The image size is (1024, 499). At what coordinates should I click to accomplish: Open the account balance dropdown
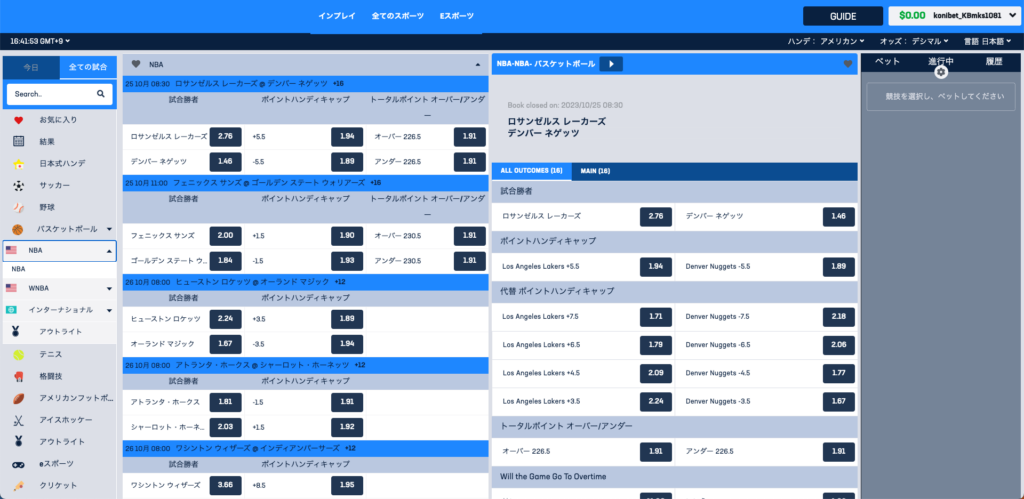pyautogui.click(x=953, y=16)
